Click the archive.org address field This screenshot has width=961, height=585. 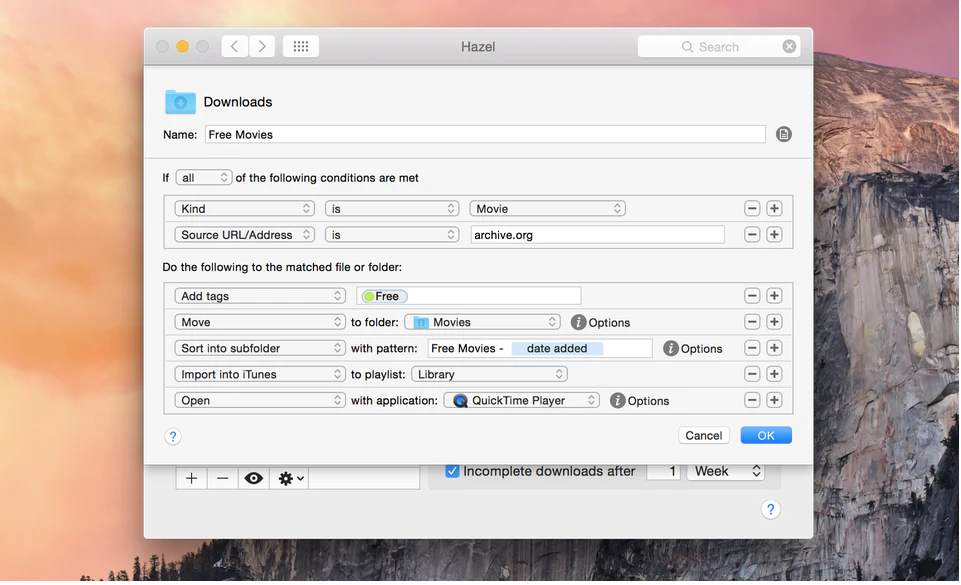click(598, 235)
